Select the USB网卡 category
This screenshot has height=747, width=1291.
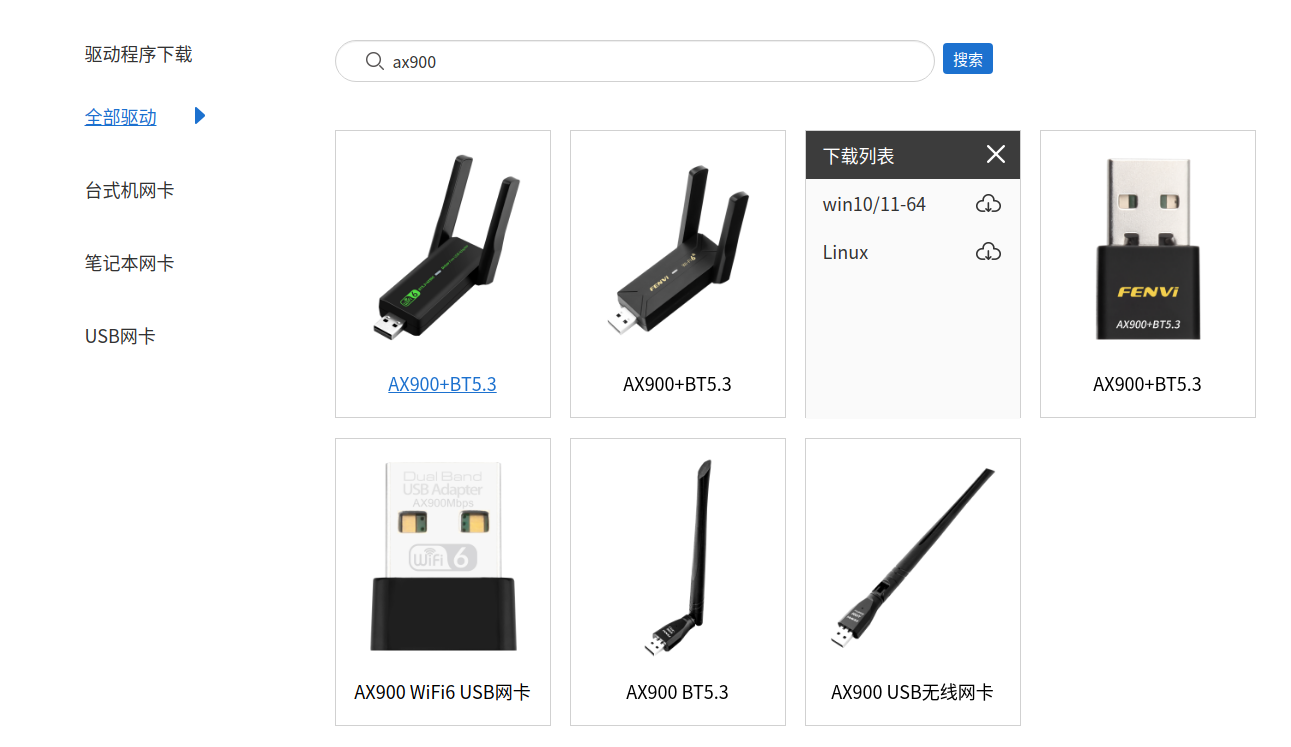click(x=120, y=336)
